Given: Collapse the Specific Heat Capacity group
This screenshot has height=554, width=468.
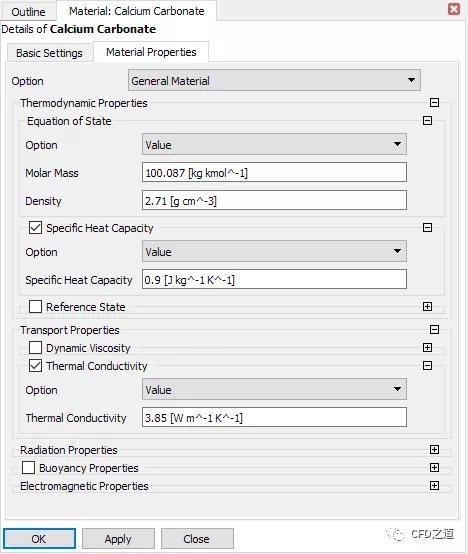Looking at the screenshot, I should tap(427, 228).
